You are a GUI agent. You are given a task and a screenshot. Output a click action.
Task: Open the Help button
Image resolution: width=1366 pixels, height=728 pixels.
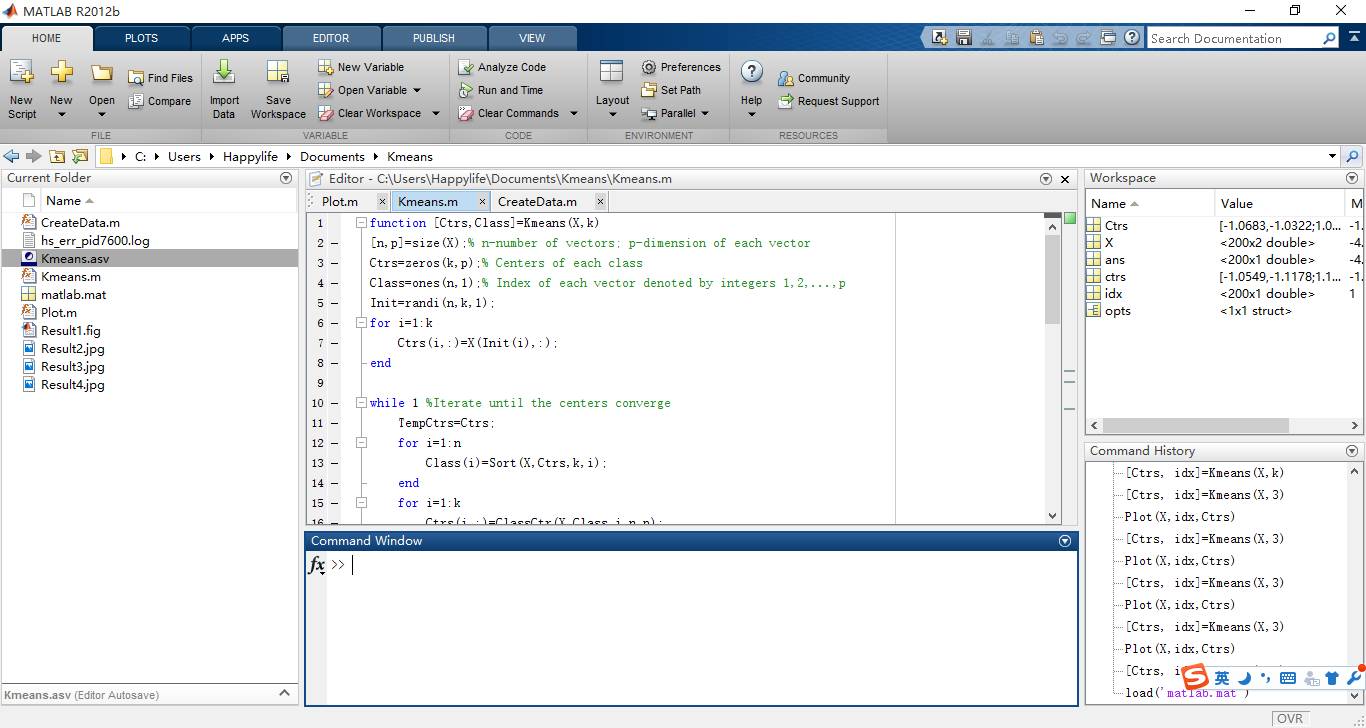coord(751,88)
